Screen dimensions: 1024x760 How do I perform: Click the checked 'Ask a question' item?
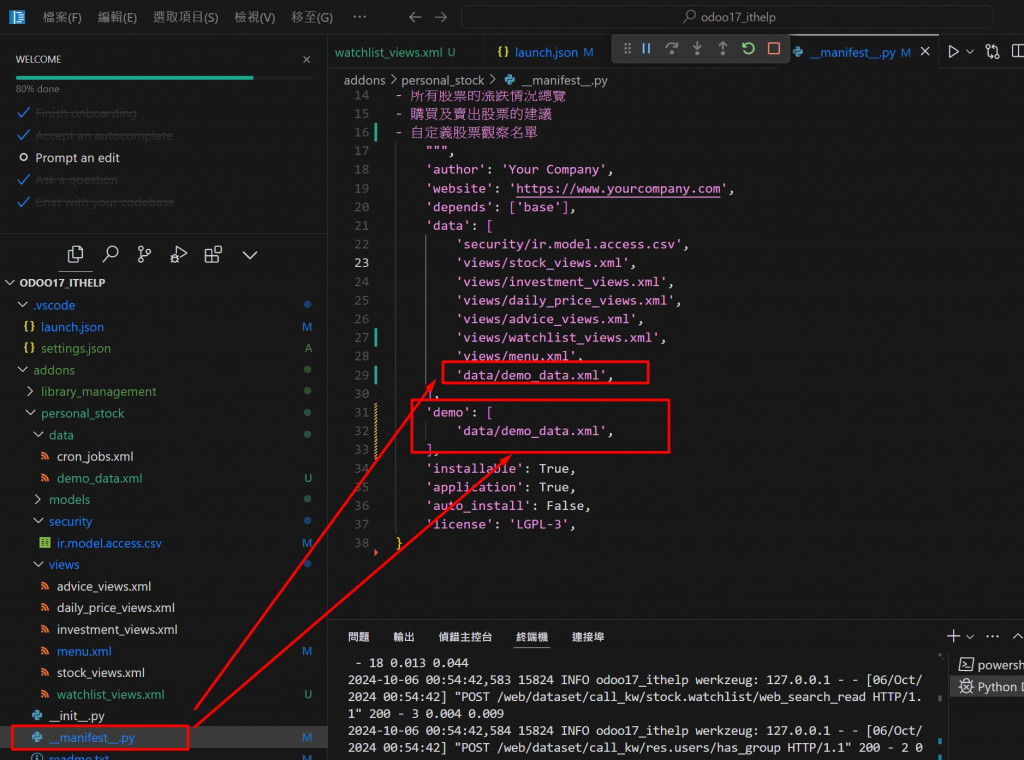76,180
